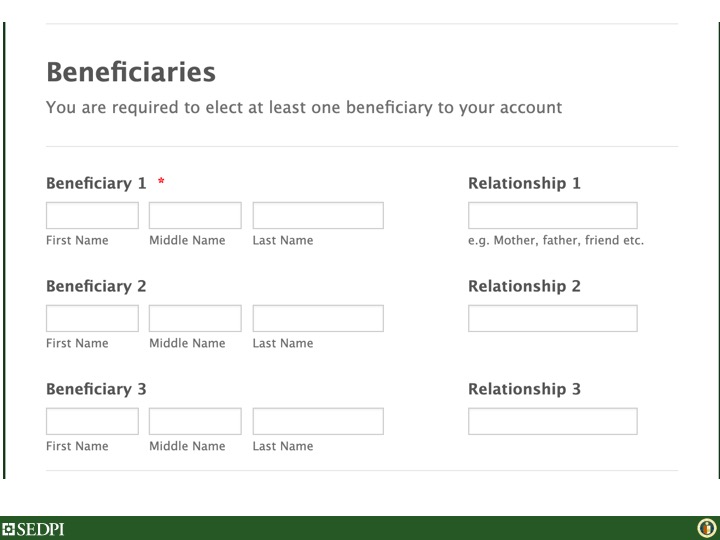720x540 pixels.
Task: Click the Beneficiary 1 required label
Action: tap(96, 184)
